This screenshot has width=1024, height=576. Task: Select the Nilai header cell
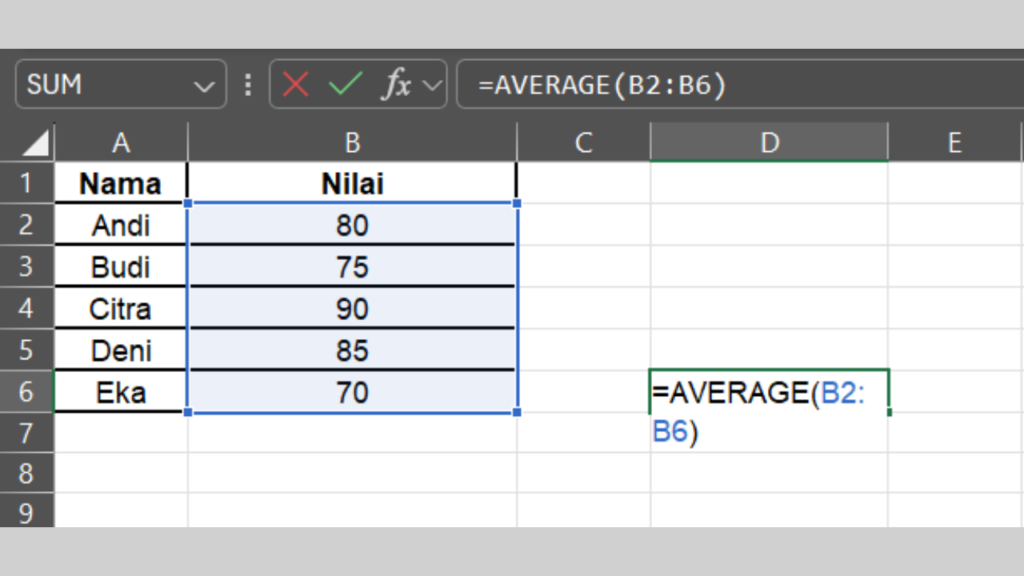(x=352, y=183)
